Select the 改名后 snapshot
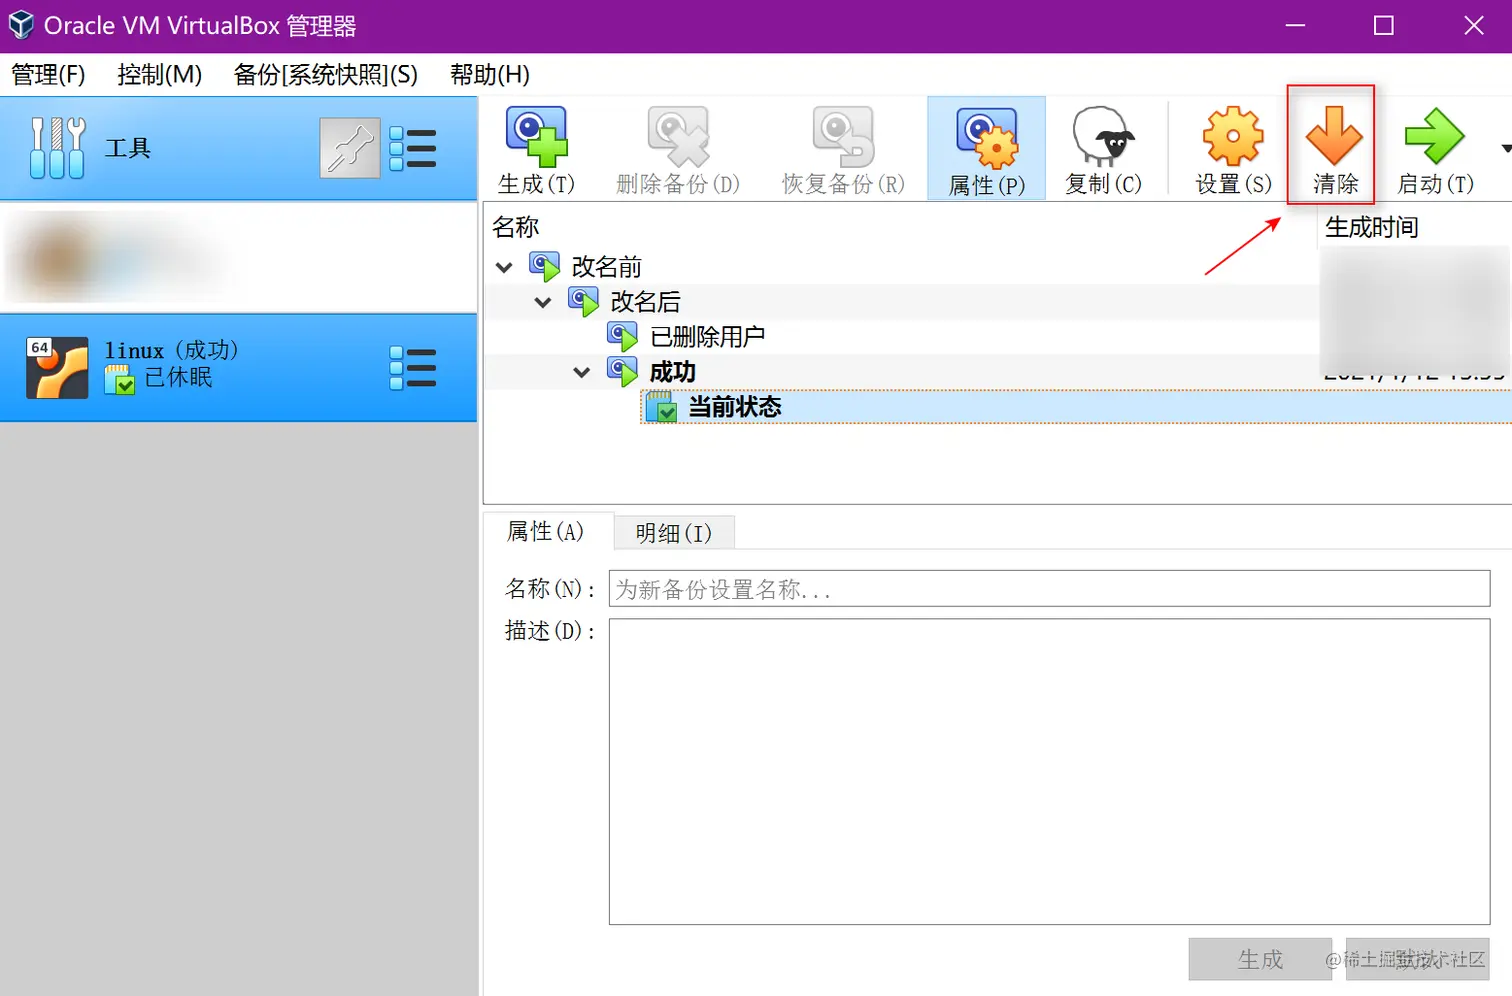The image size is (1512, 996). (x=645, y=302)
